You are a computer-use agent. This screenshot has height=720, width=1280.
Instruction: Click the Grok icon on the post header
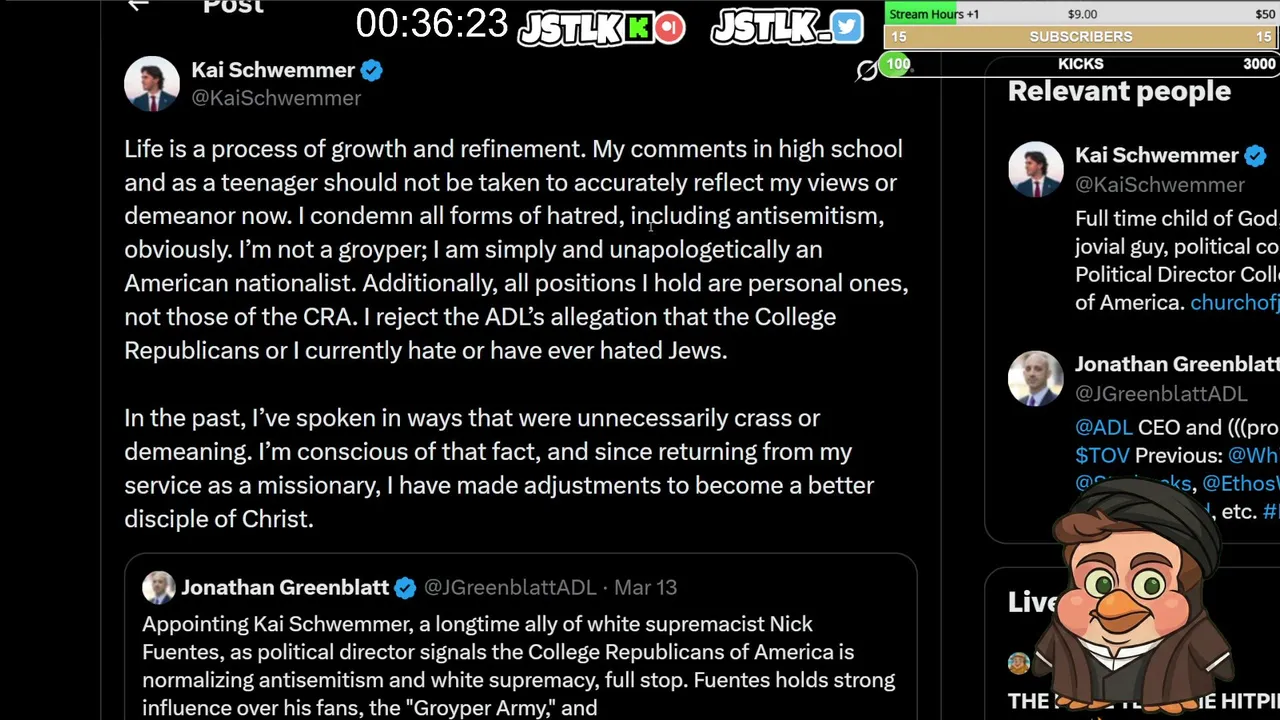point(866,70)
